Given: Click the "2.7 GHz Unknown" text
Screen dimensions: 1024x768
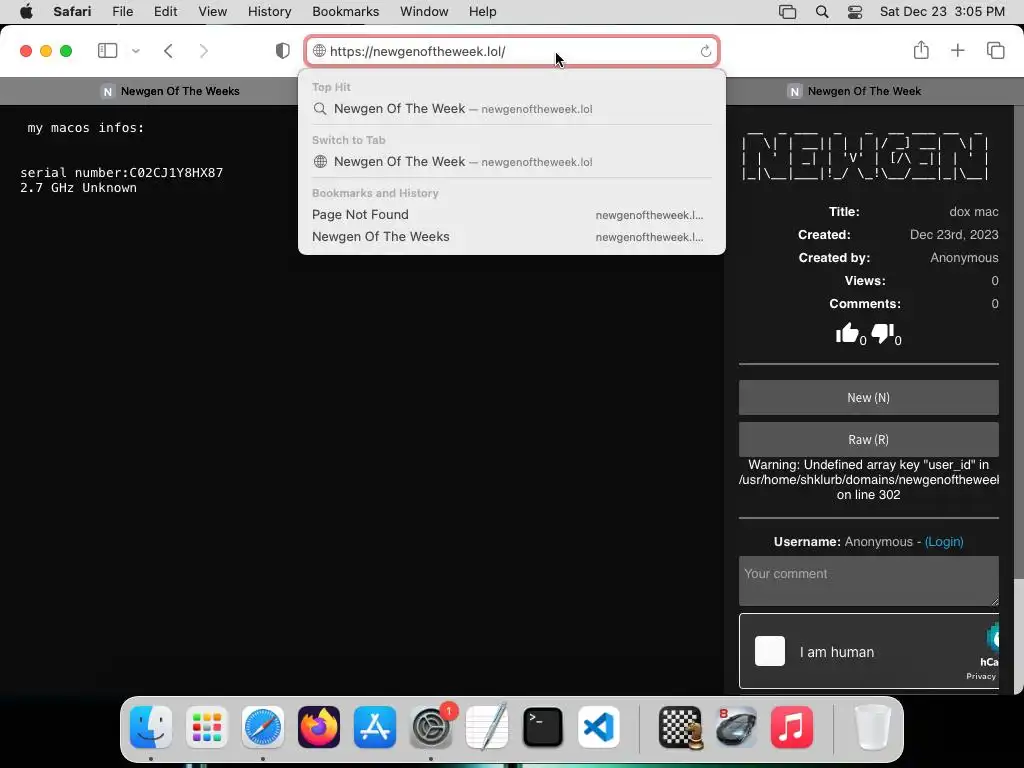Looking at the screenshot, I should pos(78,187).
